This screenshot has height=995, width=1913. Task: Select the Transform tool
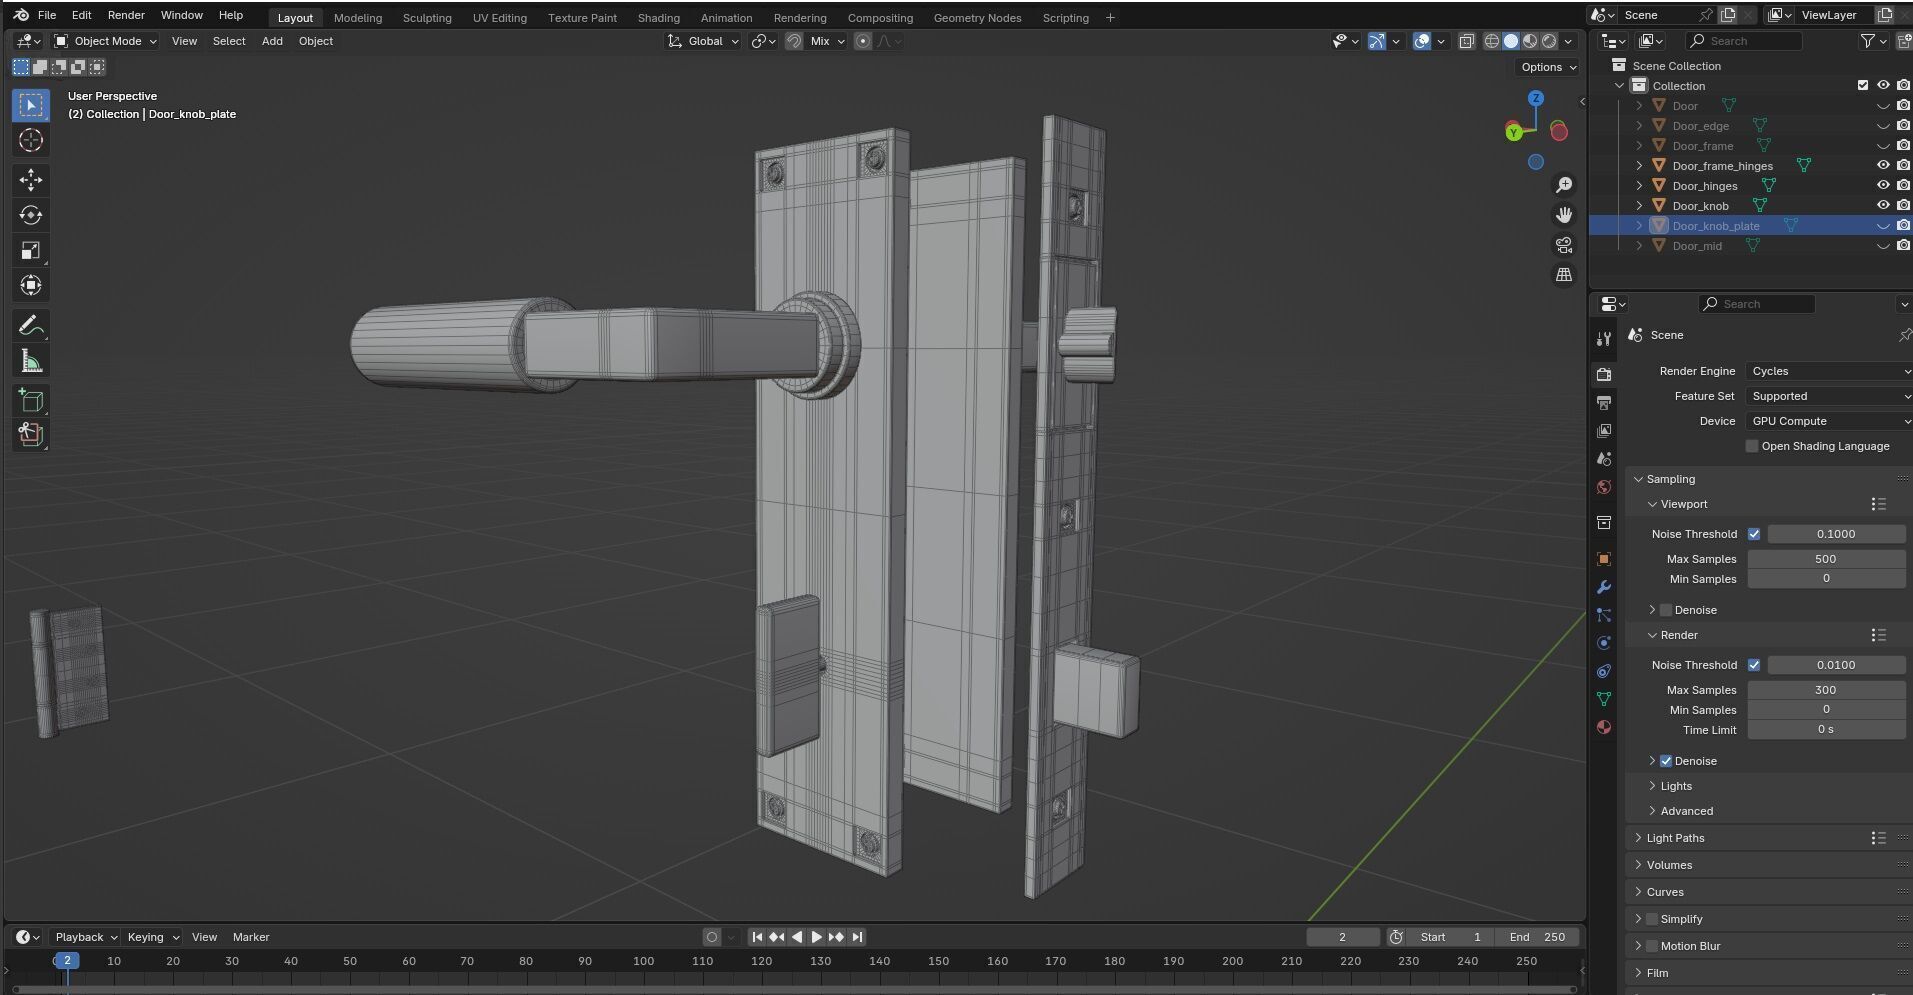click(x=31, y=285)
